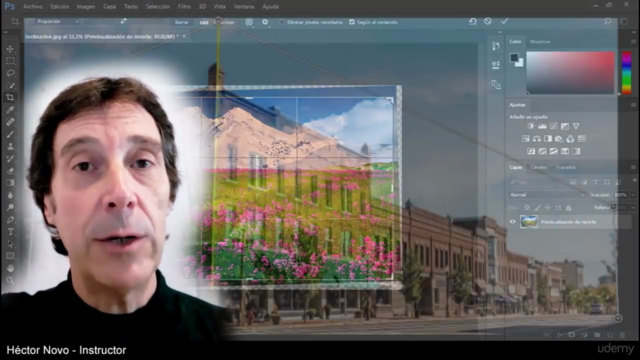
Task: Select the Hand tool
Action: click(x=10, y=268)
